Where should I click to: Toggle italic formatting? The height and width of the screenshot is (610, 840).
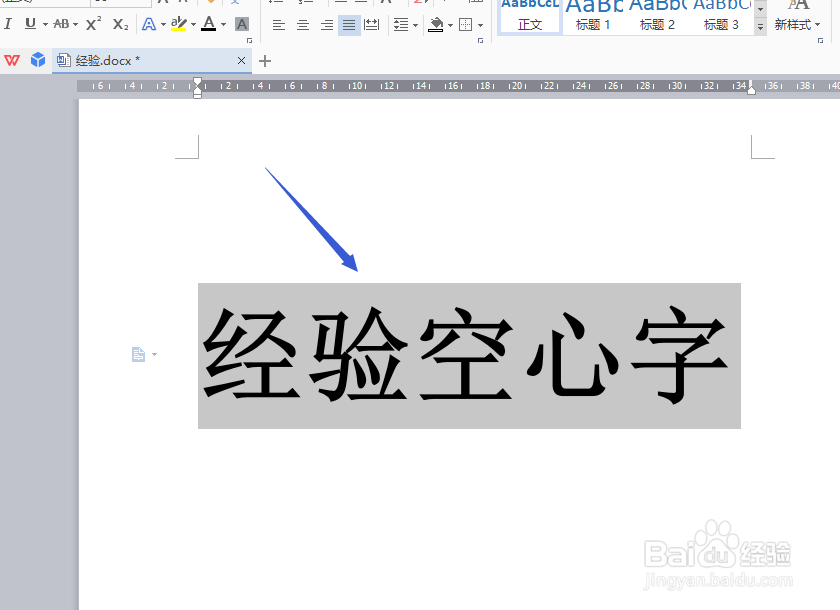coord(8,23)
